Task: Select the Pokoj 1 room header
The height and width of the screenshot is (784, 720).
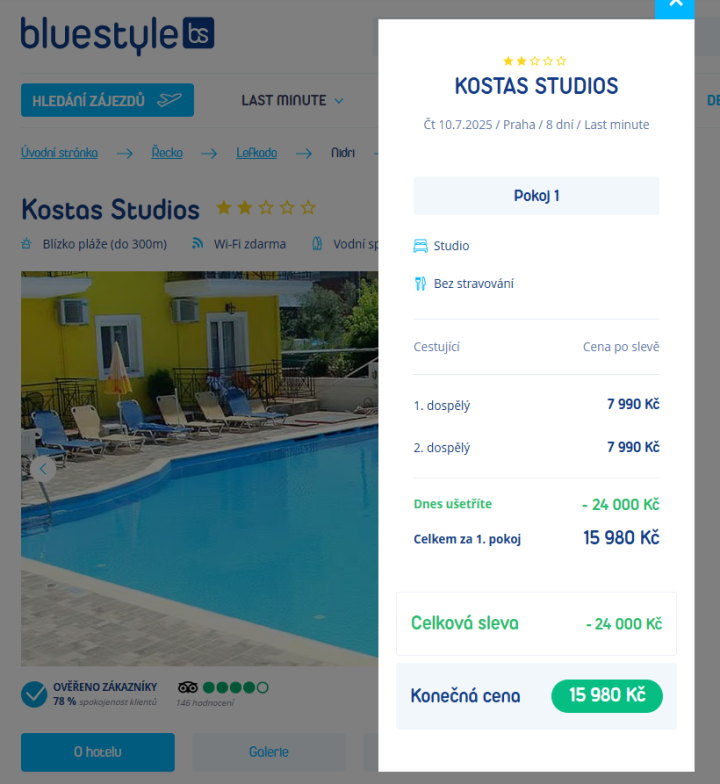Action: (536, 196)
